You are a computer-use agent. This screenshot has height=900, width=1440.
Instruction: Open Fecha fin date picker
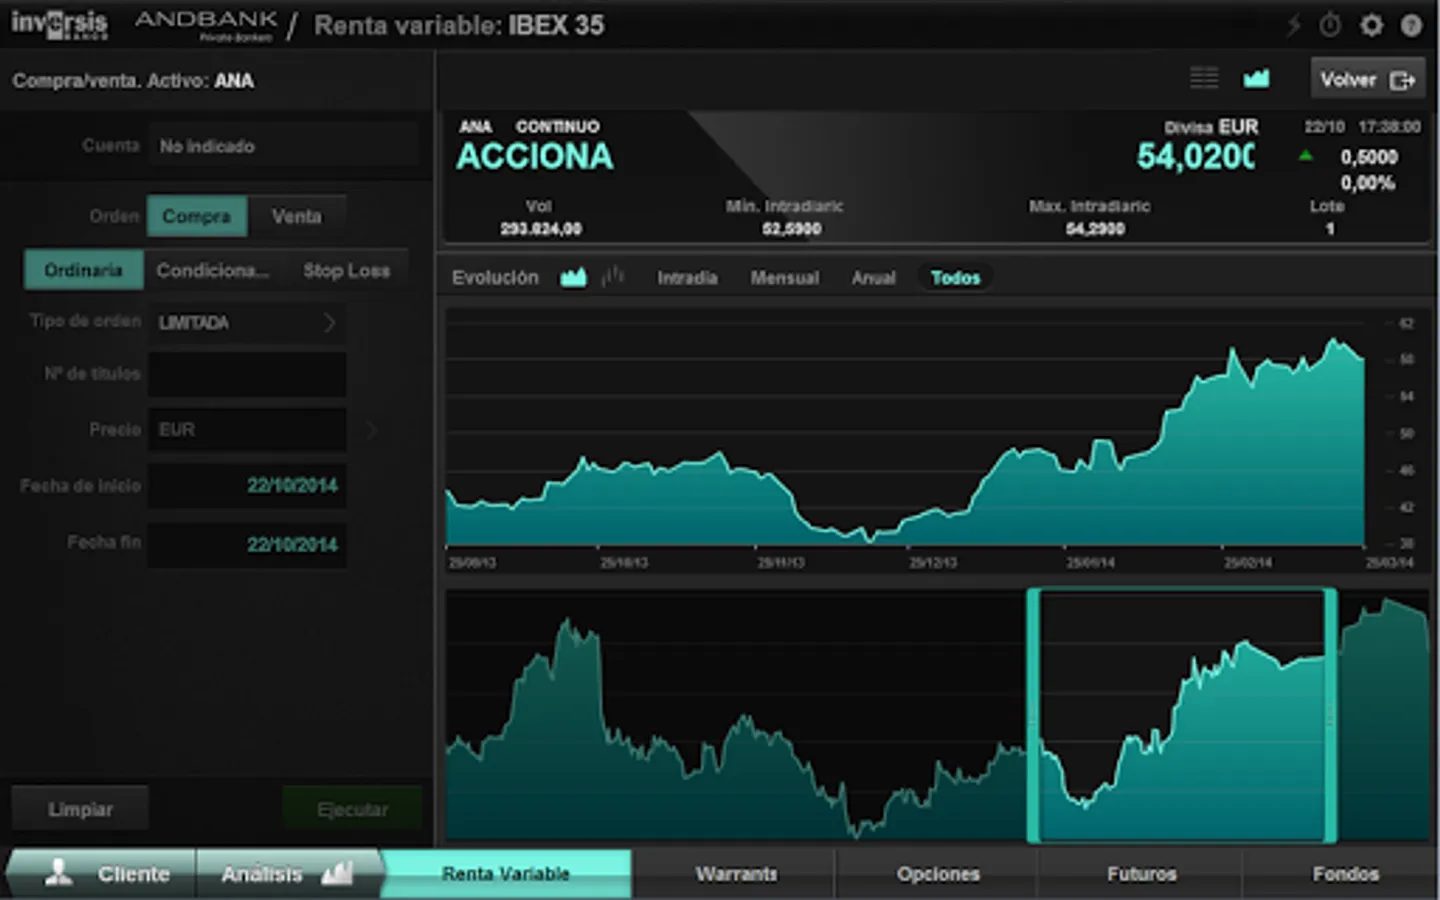(x=247, y=544)
